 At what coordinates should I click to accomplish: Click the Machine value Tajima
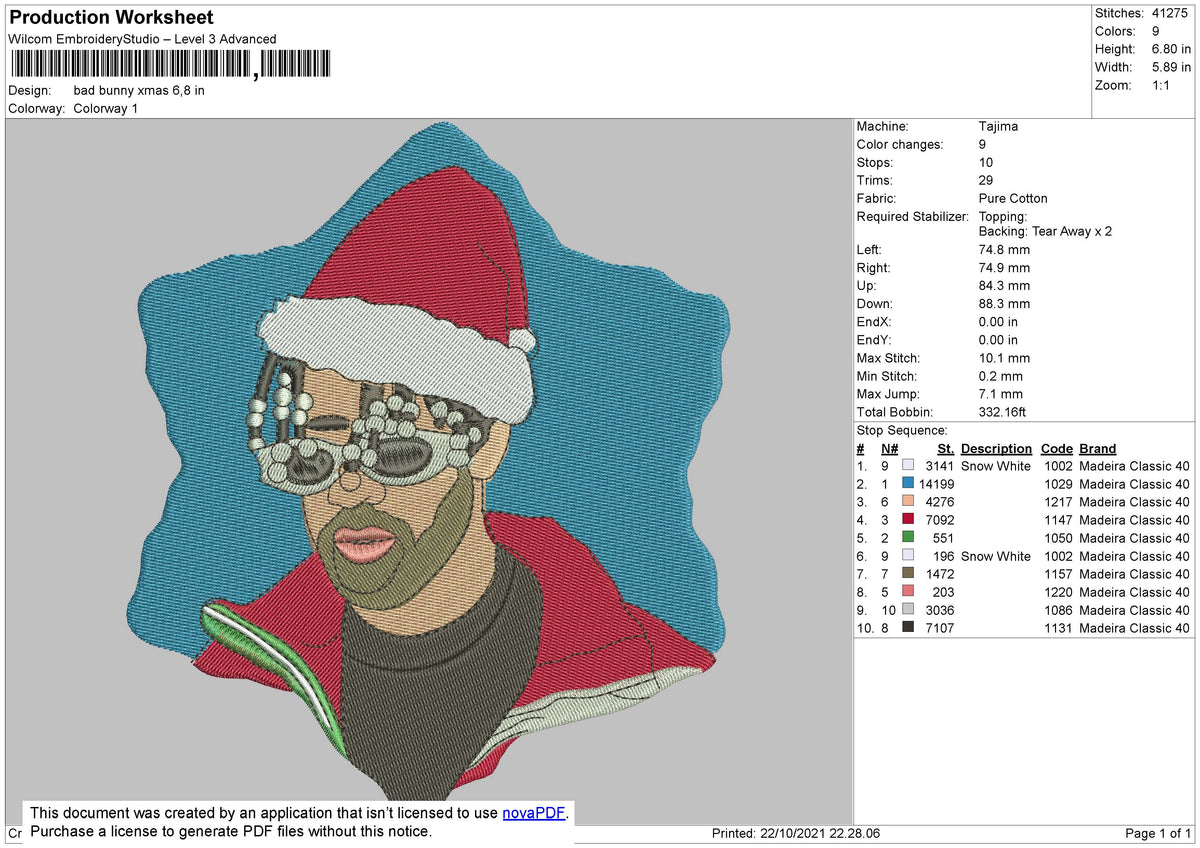[x=998, y=127]
